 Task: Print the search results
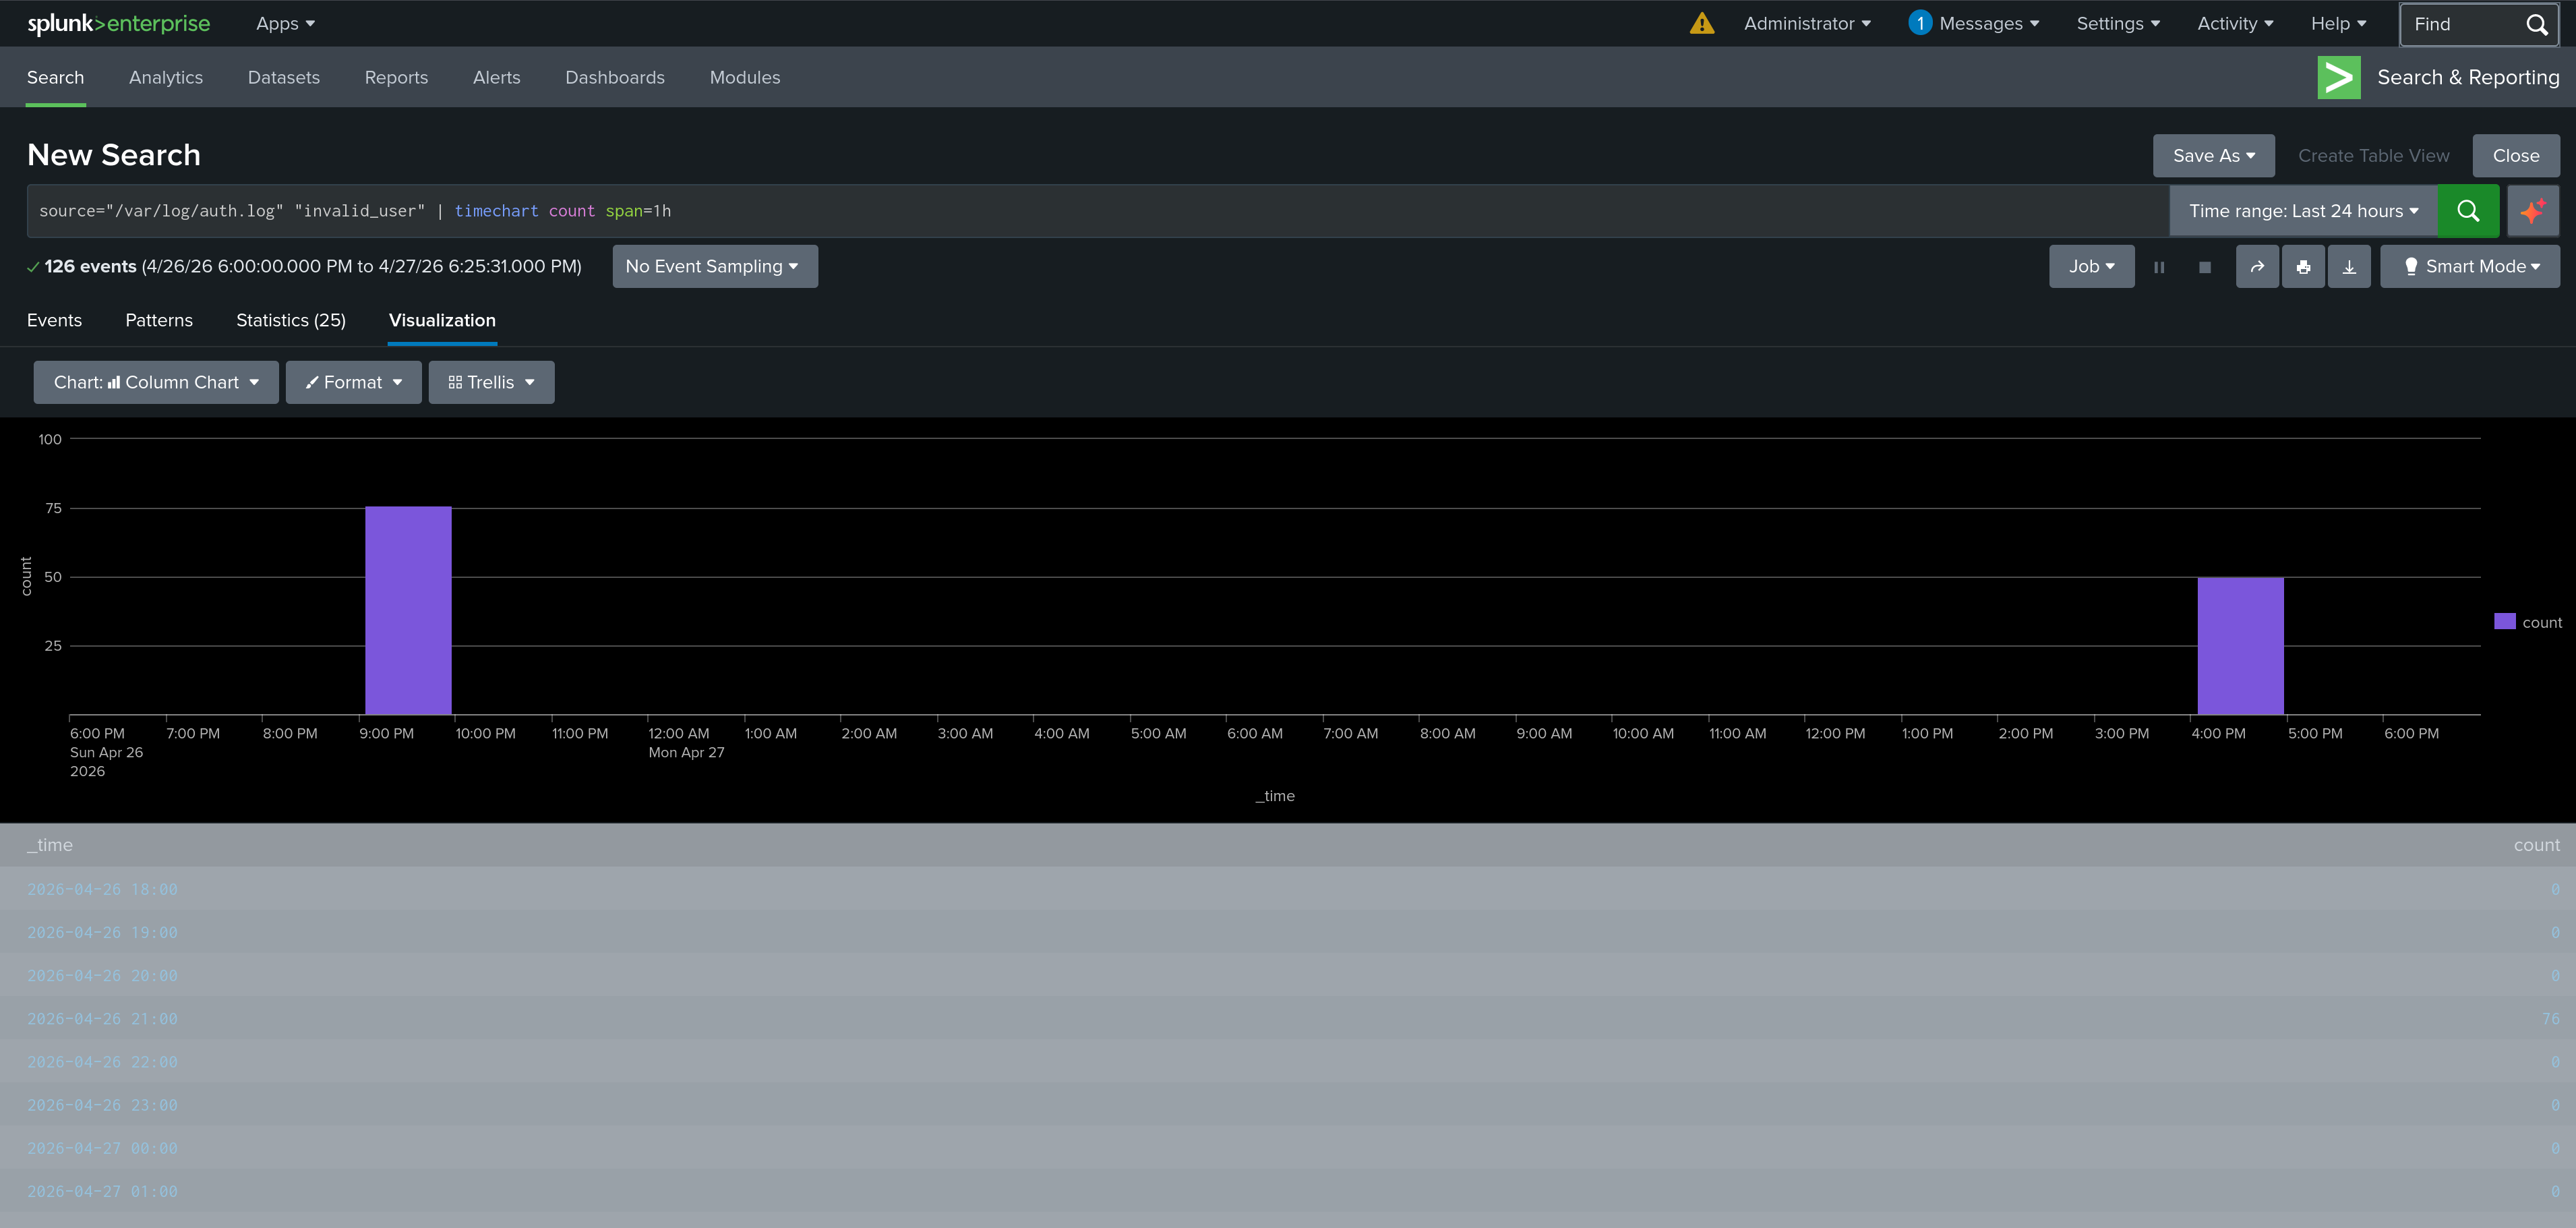(2304, 266)
